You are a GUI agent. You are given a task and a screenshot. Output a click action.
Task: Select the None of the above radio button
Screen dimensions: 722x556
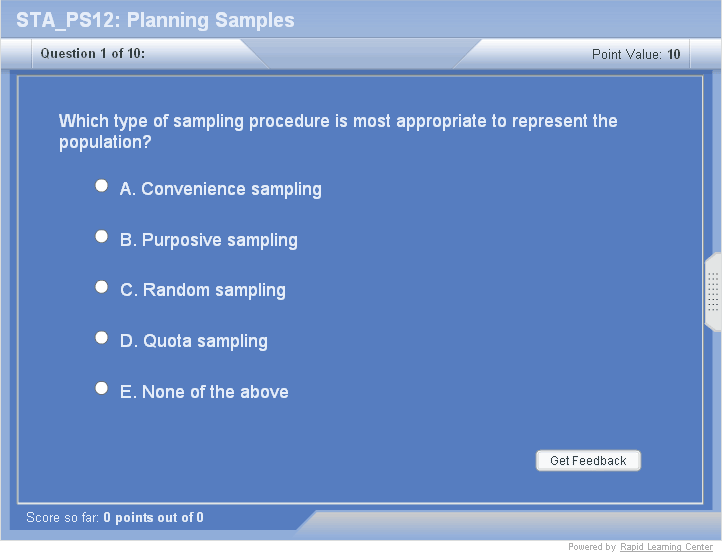(x=101, y=388)
